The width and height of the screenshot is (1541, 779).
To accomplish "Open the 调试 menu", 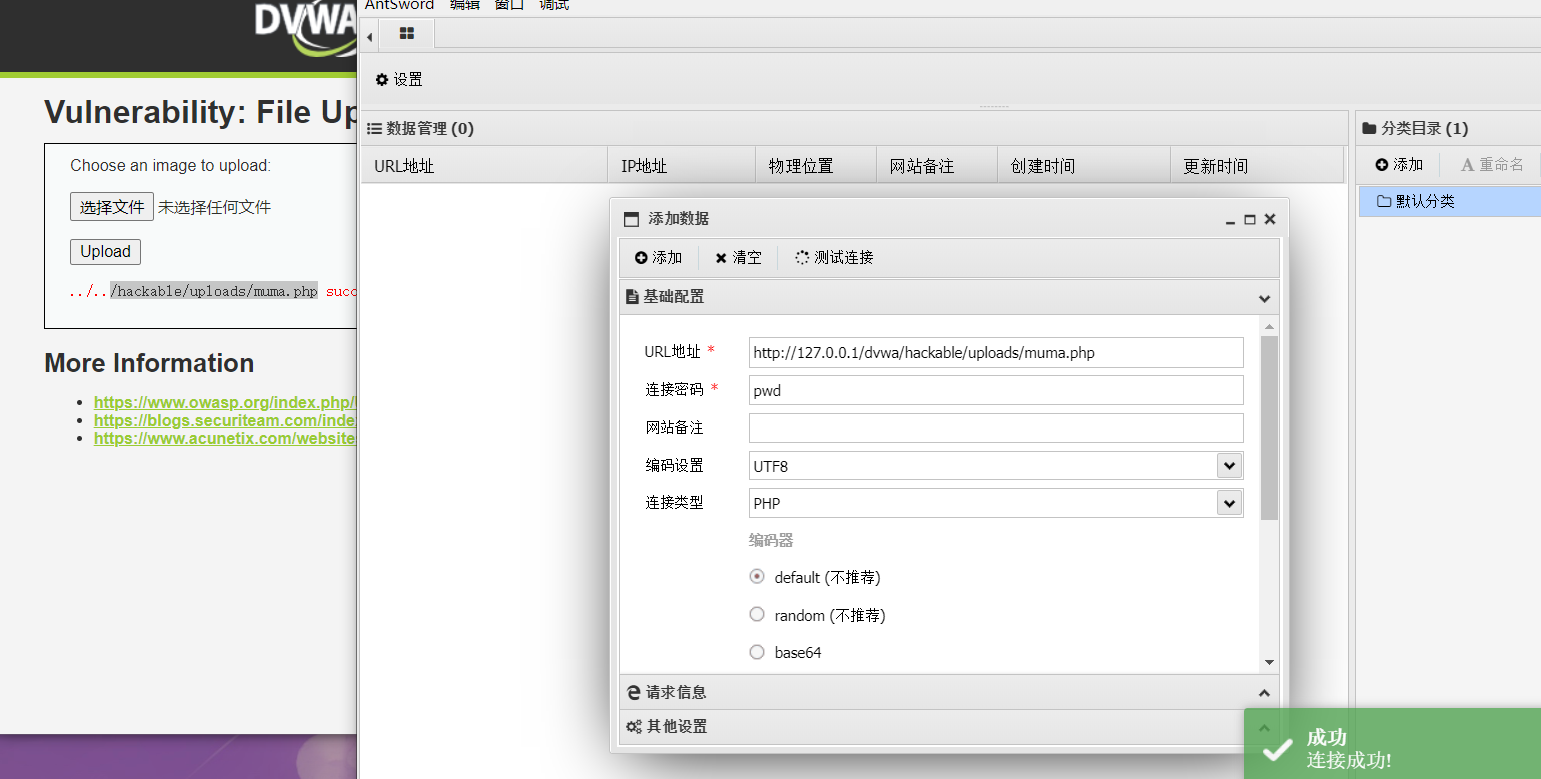I will point(554,4).
